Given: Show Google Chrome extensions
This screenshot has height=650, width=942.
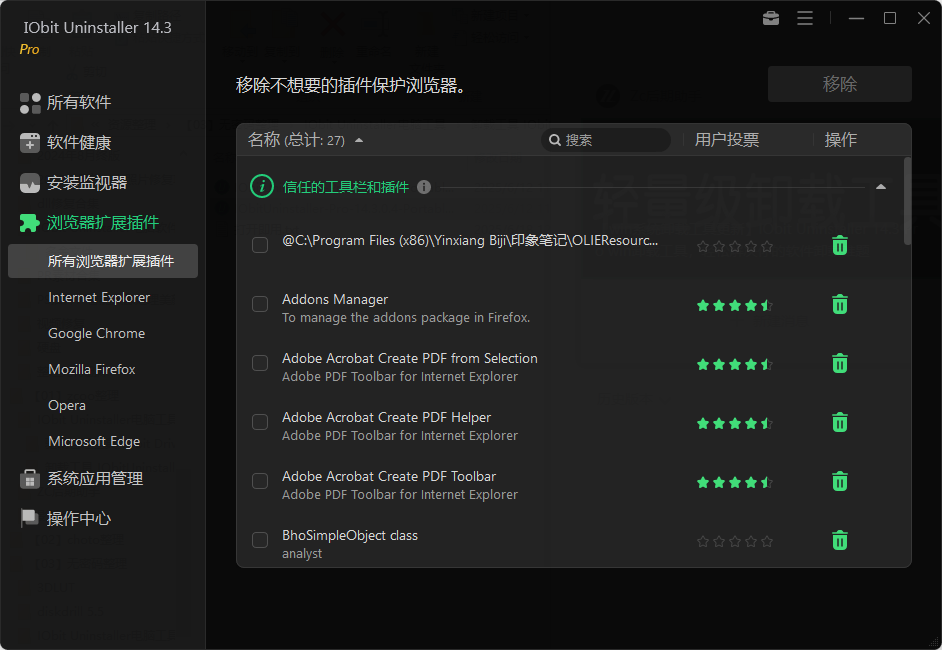Looking at the screenshot, I should tap(97, 333).
